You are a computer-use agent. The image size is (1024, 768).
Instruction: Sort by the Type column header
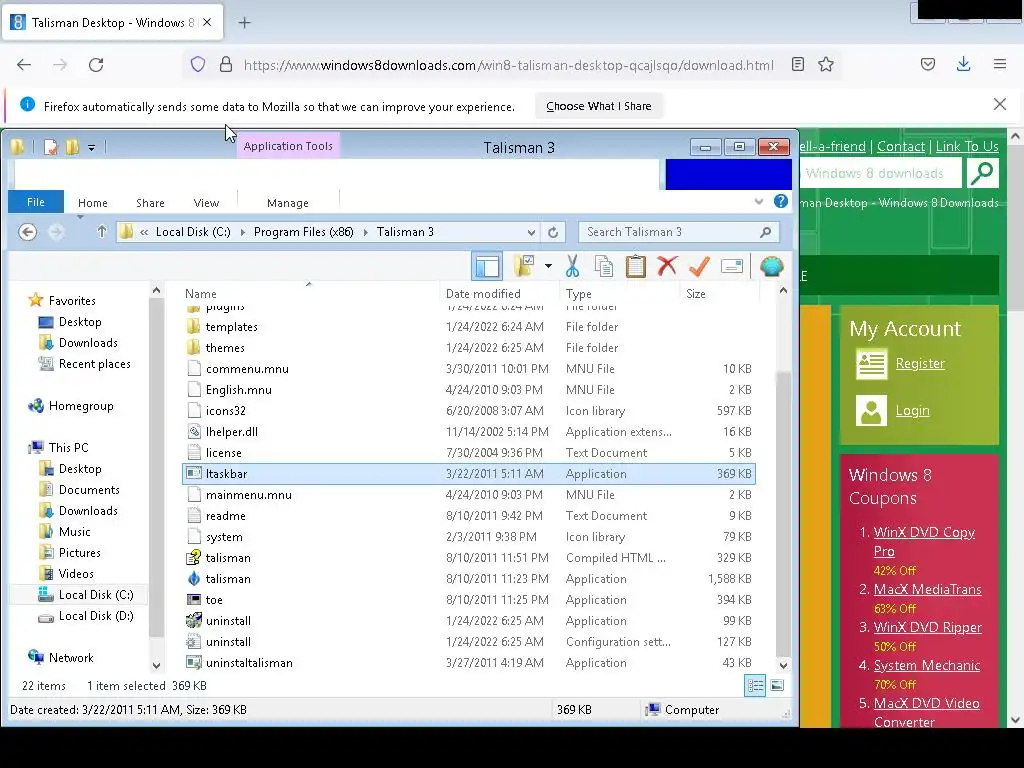[579, 294]
